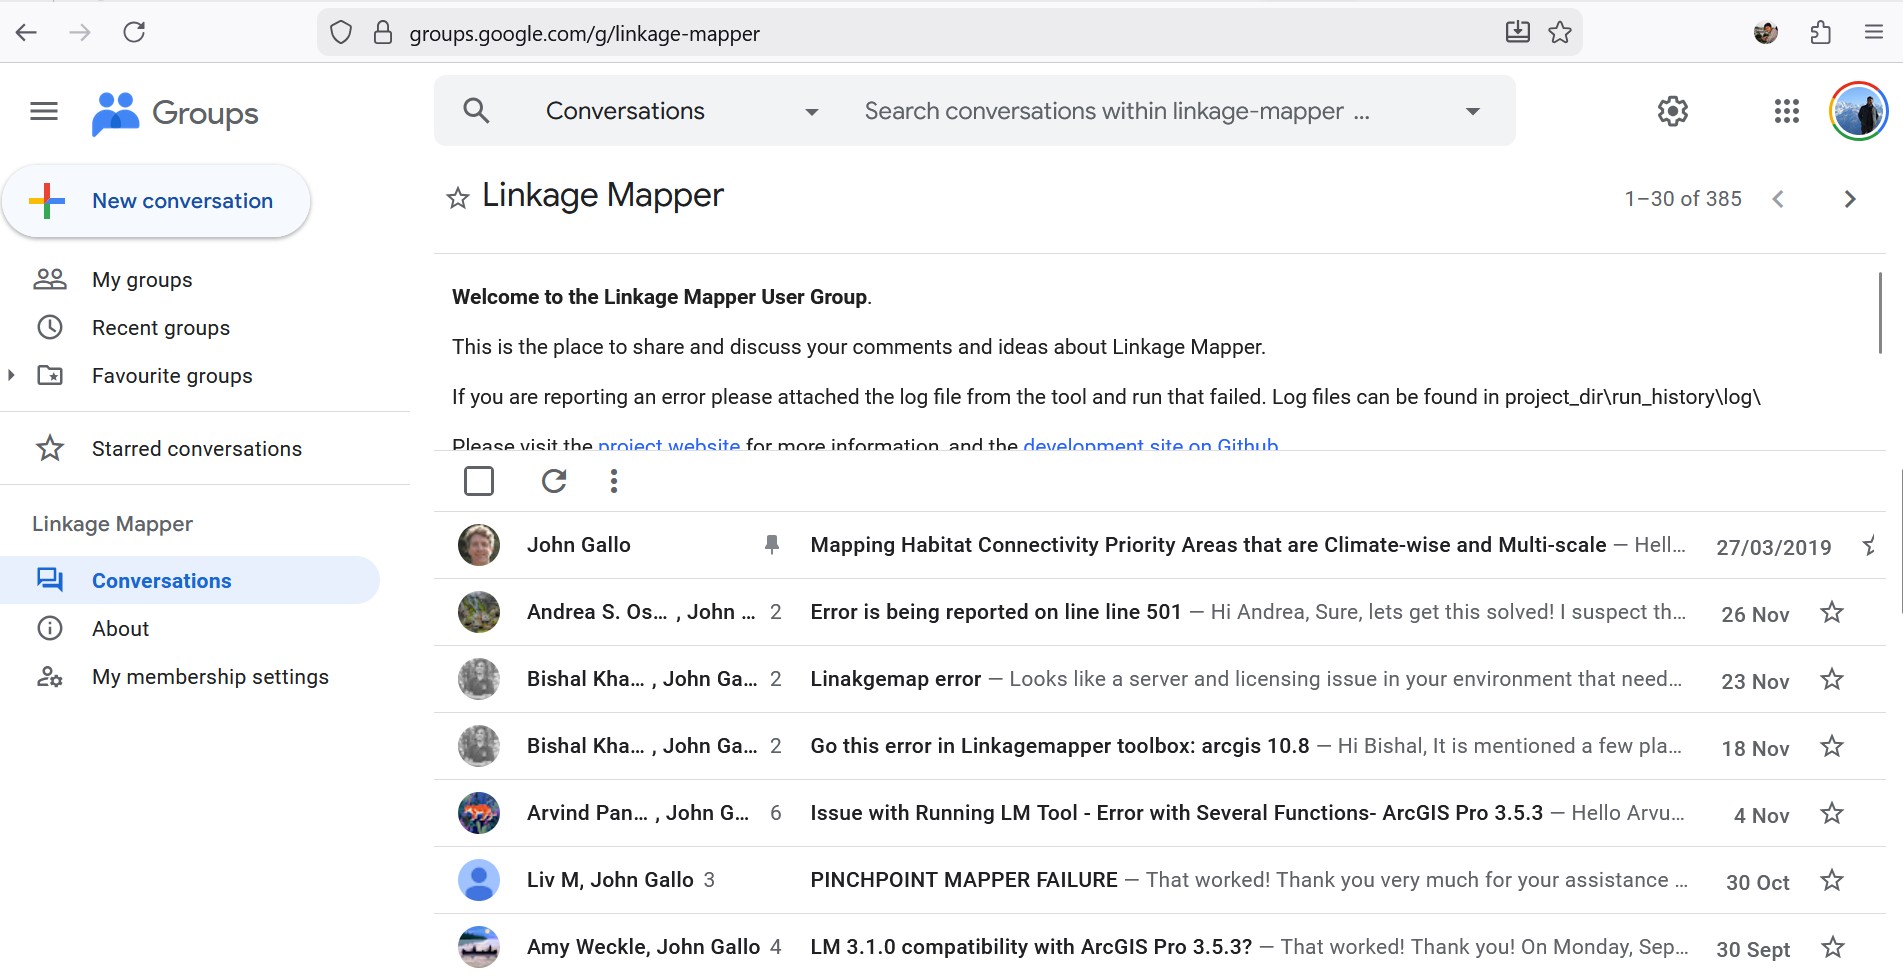1903x979 pixels.
Task: Open the Google apps grid launcher
Action: [1786, 111]
